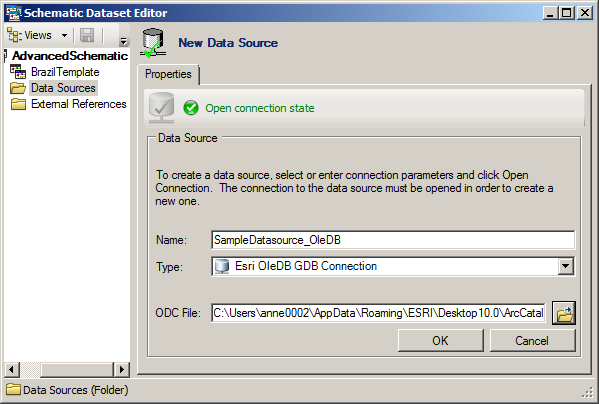Click into the Name input field
The width and height of the screenshot is (599, 404).
click(393, 240)
